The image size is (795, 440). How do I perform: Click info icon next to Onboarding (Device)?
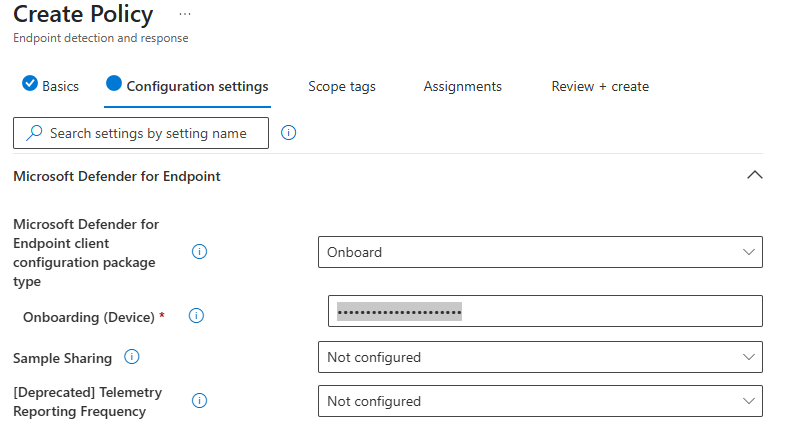click(x=196, y=316)
